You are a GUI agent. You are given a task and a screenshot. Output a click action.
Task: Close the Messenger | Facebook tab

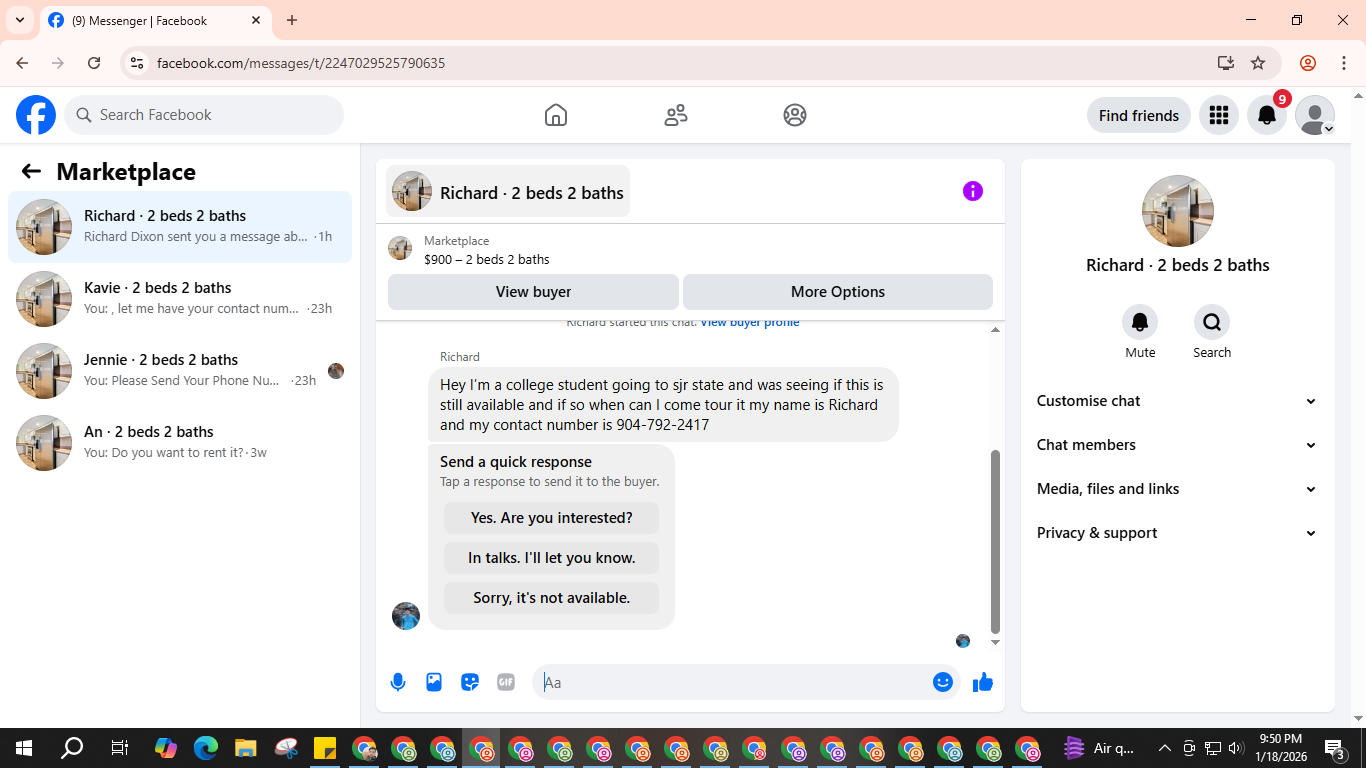click(x=256, y=20)
